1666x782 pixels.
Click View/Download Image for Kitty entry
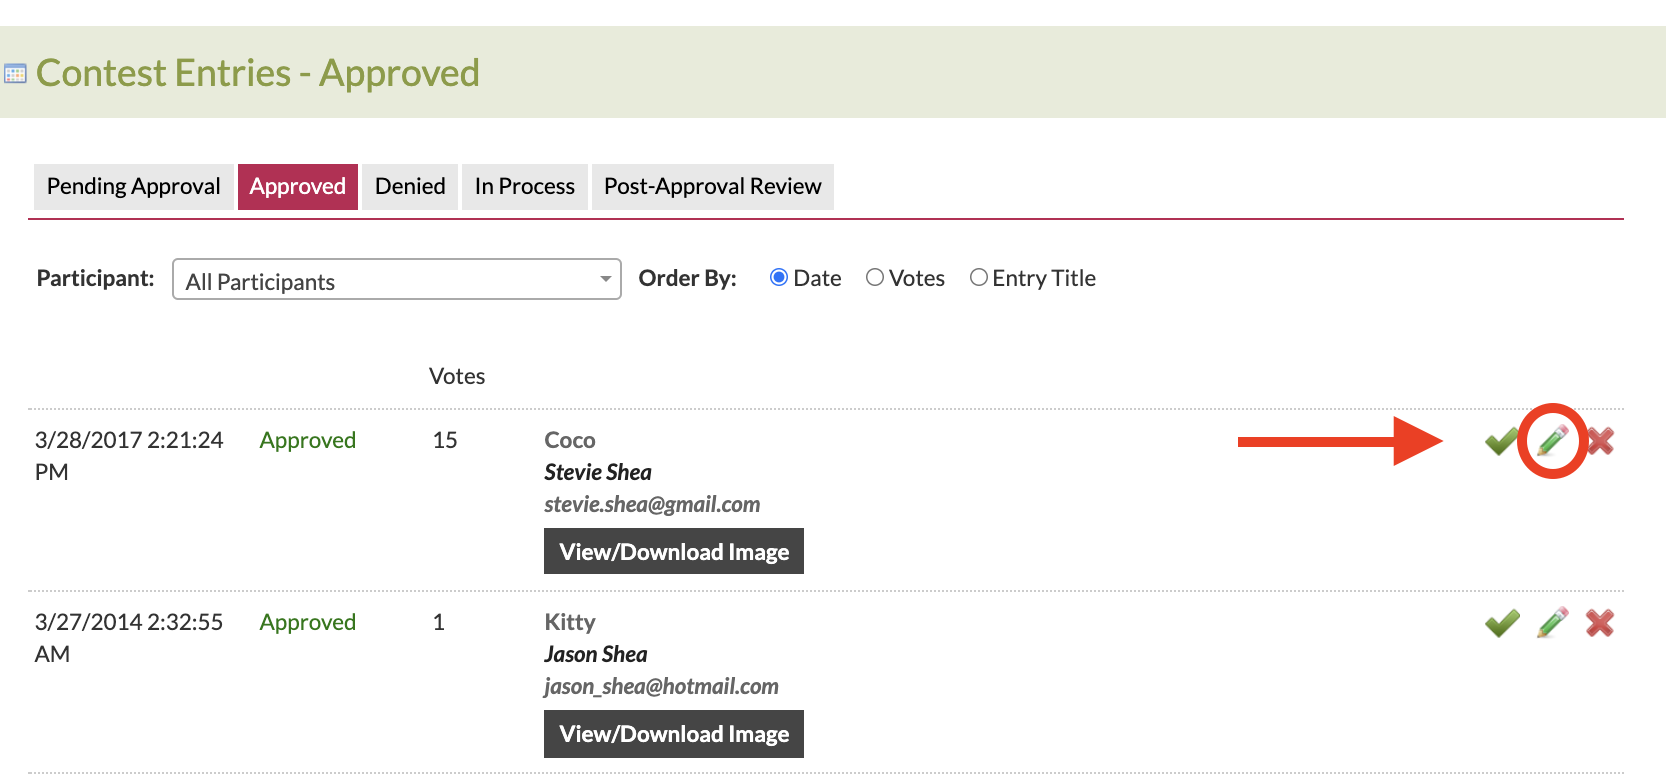click(x=674, y=734)
